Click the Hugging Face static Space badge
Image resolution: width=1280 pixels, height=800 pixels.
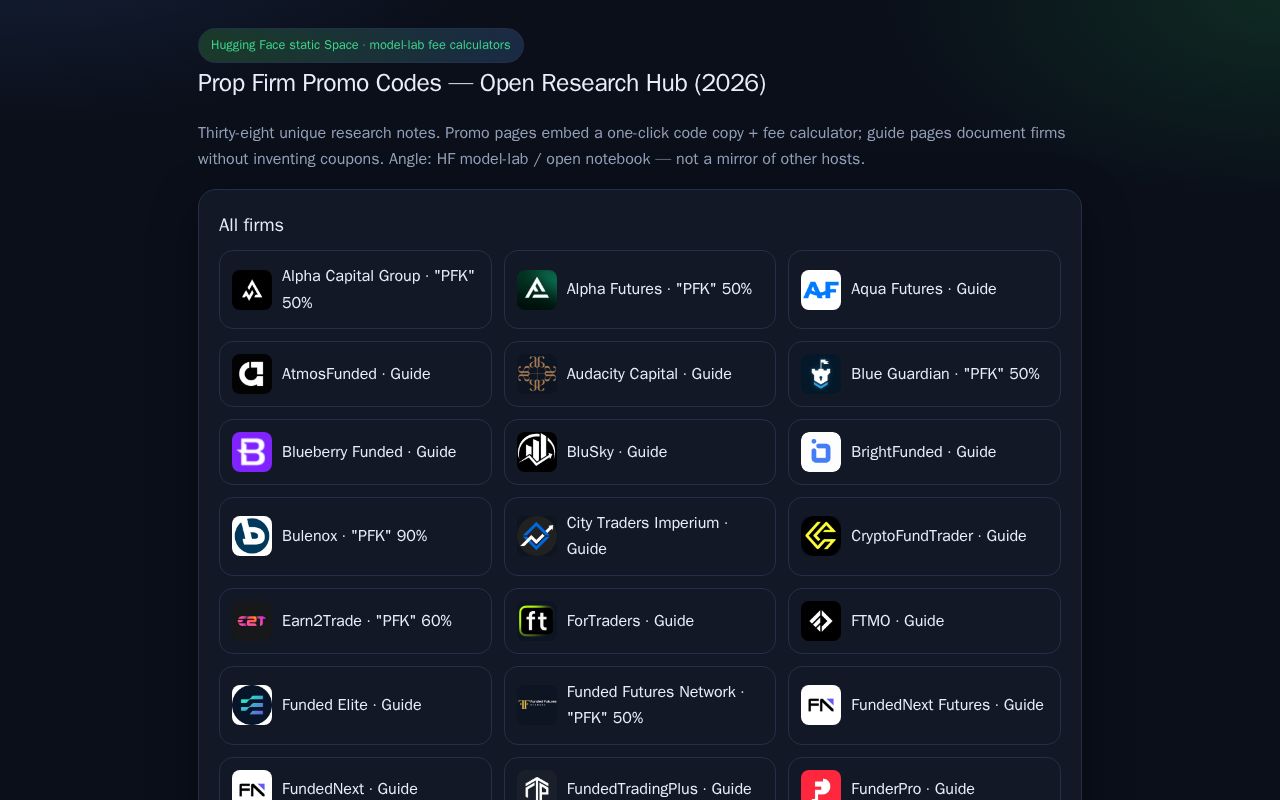point(361,45)
